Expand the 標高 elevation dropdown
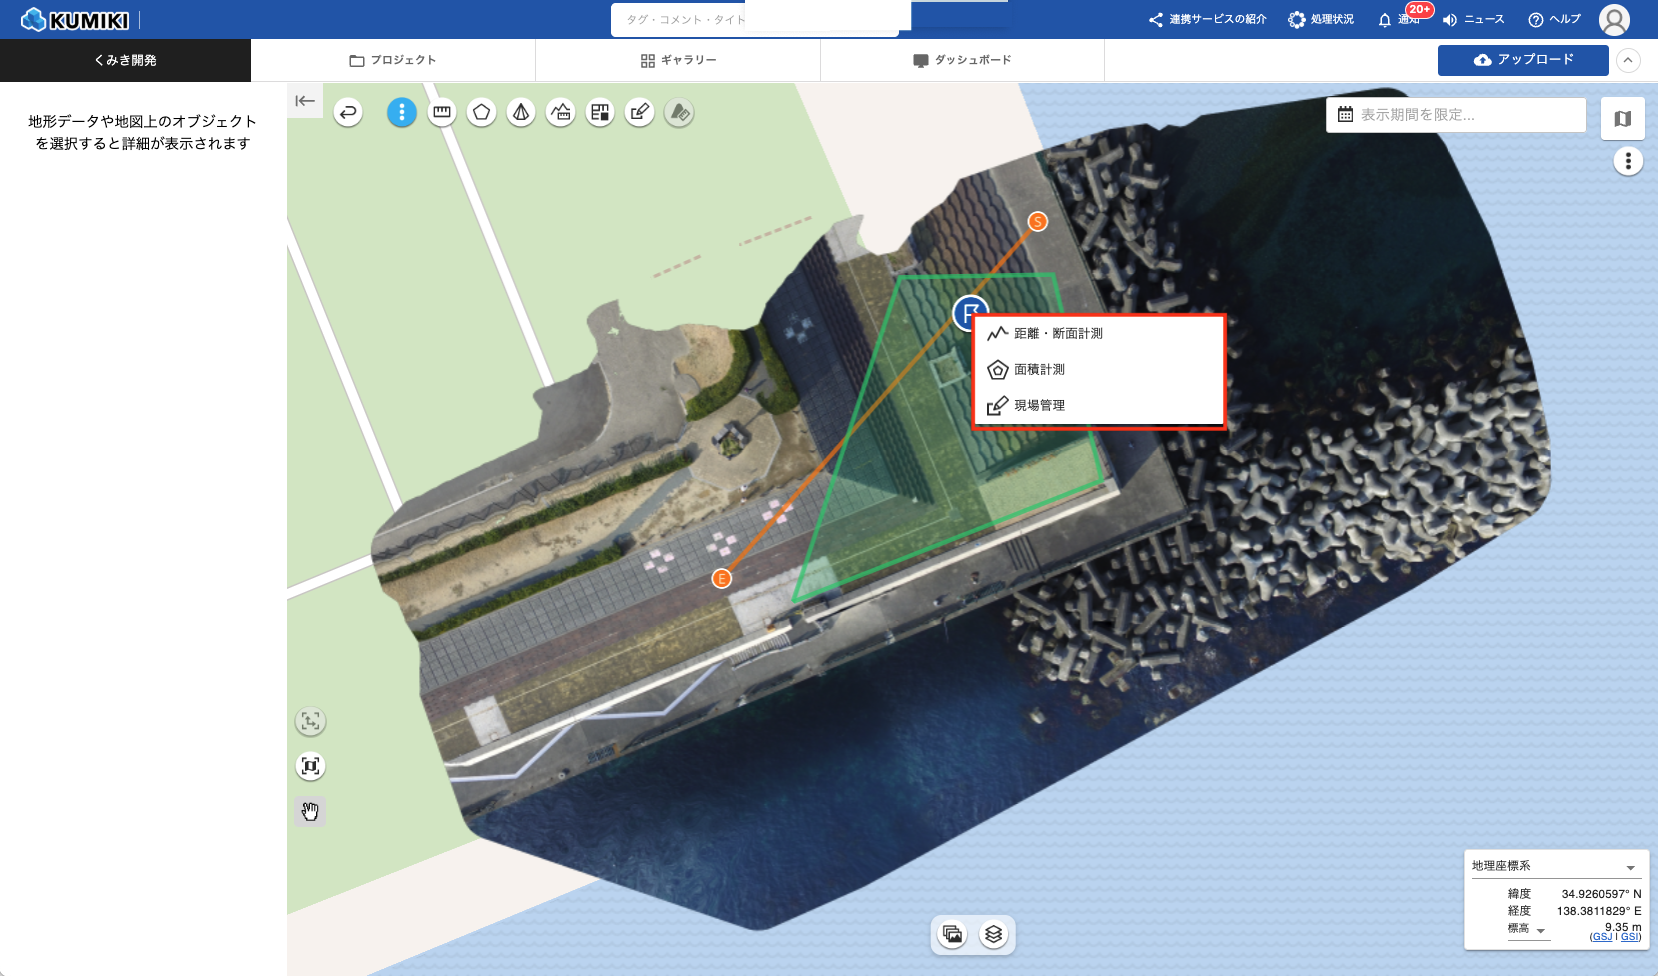This screenshot has height=976, width=1658. click(x=1540, y=930)
